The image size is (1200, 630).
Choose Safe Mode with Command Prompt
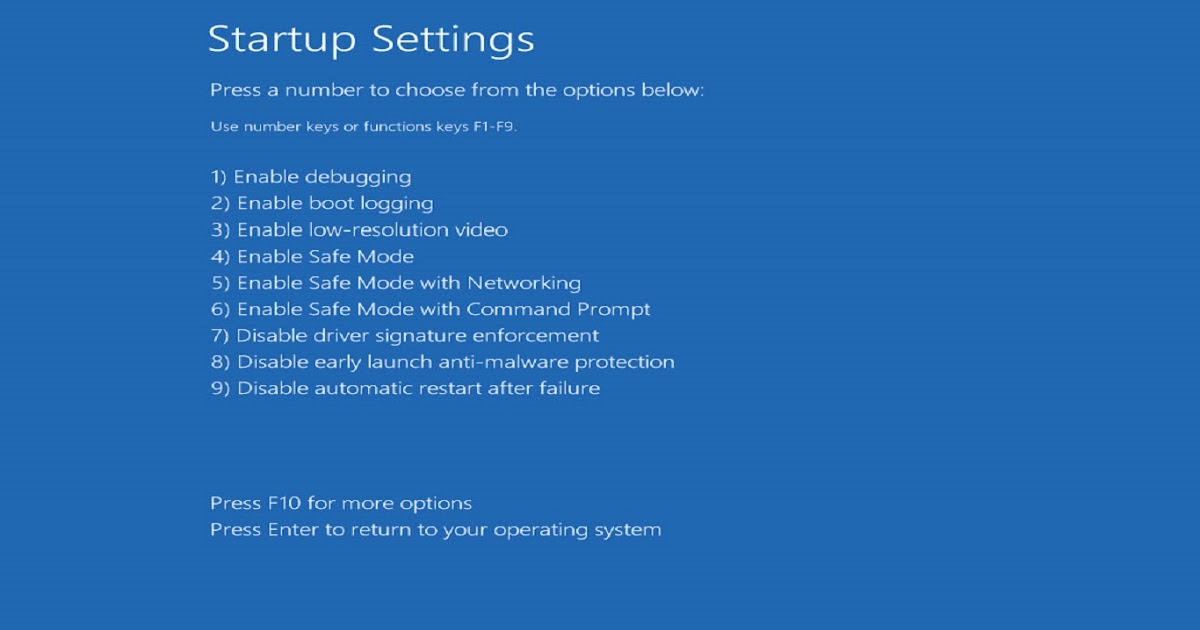coord(430,309)
